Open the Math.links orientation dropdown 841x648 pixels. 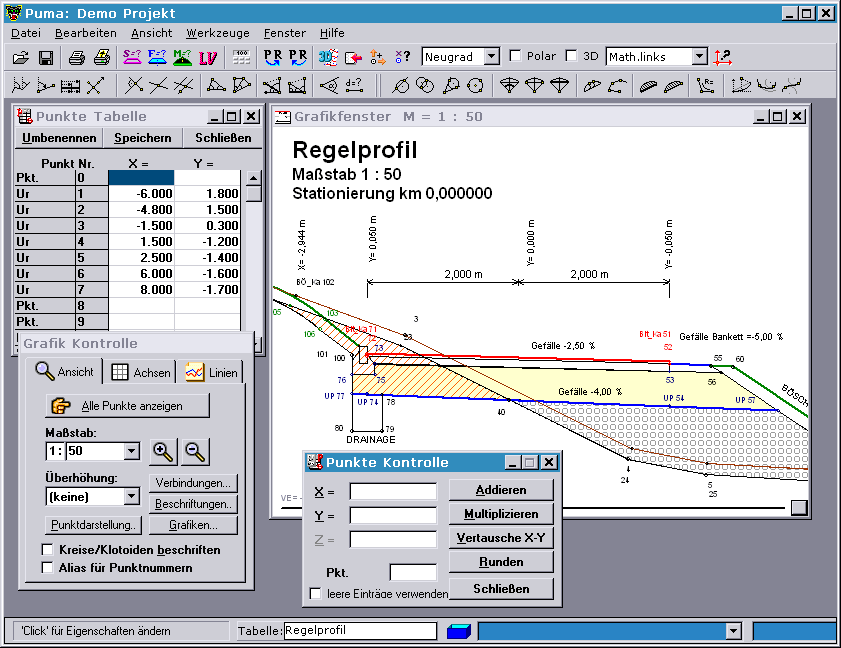point(699,56)
